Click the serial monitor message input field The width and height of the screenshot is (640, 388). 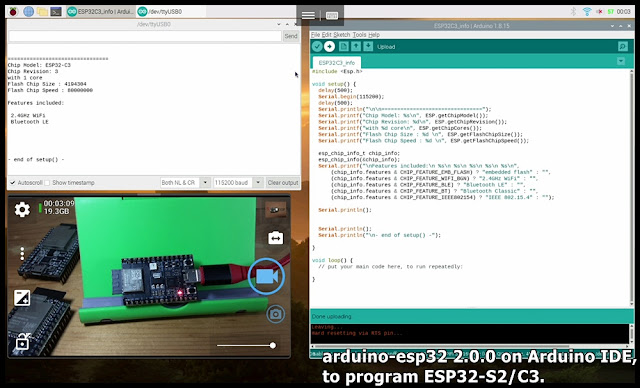coord(145,36)
